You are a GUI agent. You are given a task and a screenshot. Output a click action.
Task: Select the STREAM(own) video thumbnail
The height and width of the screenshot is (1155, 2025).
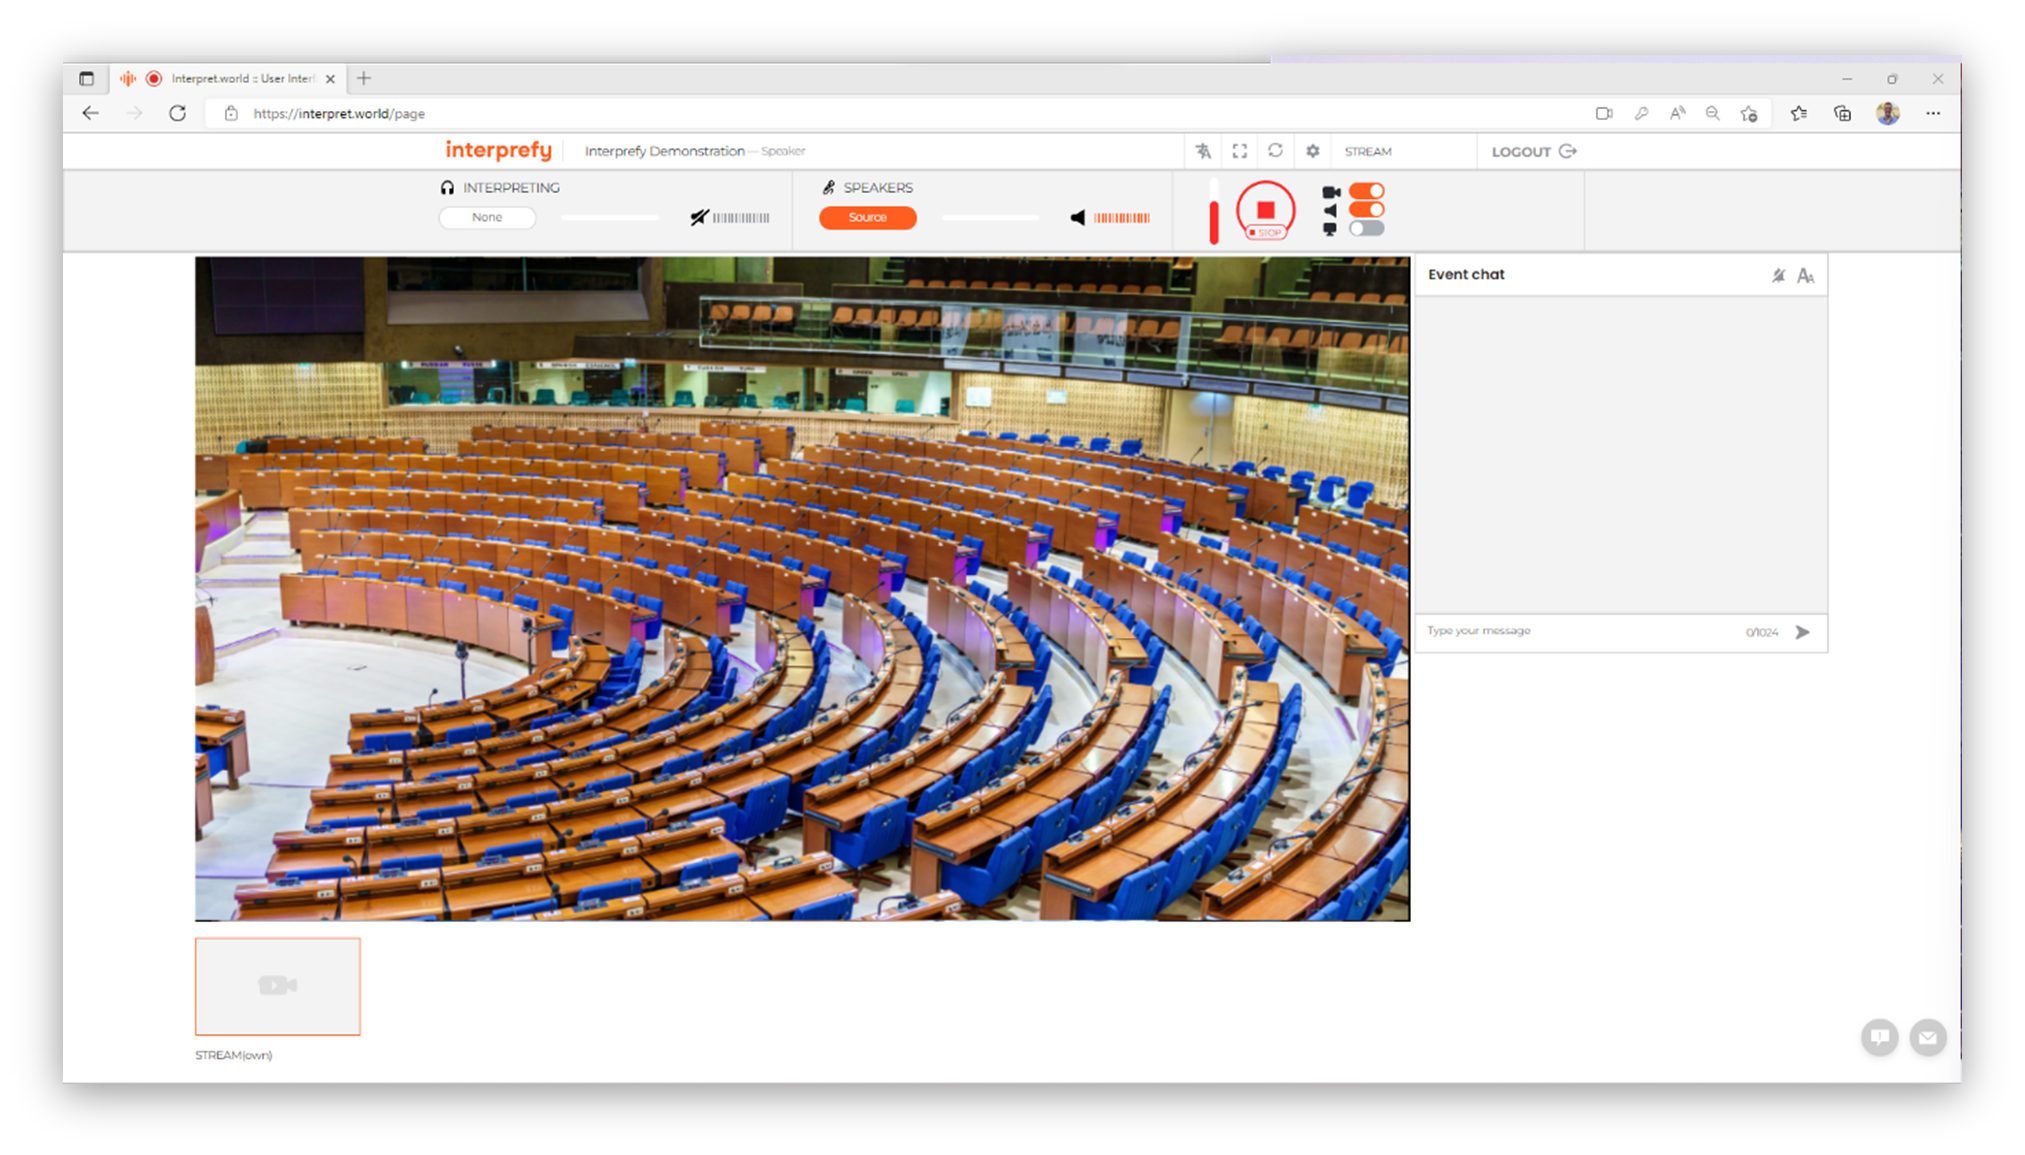(x=278, y=986)
